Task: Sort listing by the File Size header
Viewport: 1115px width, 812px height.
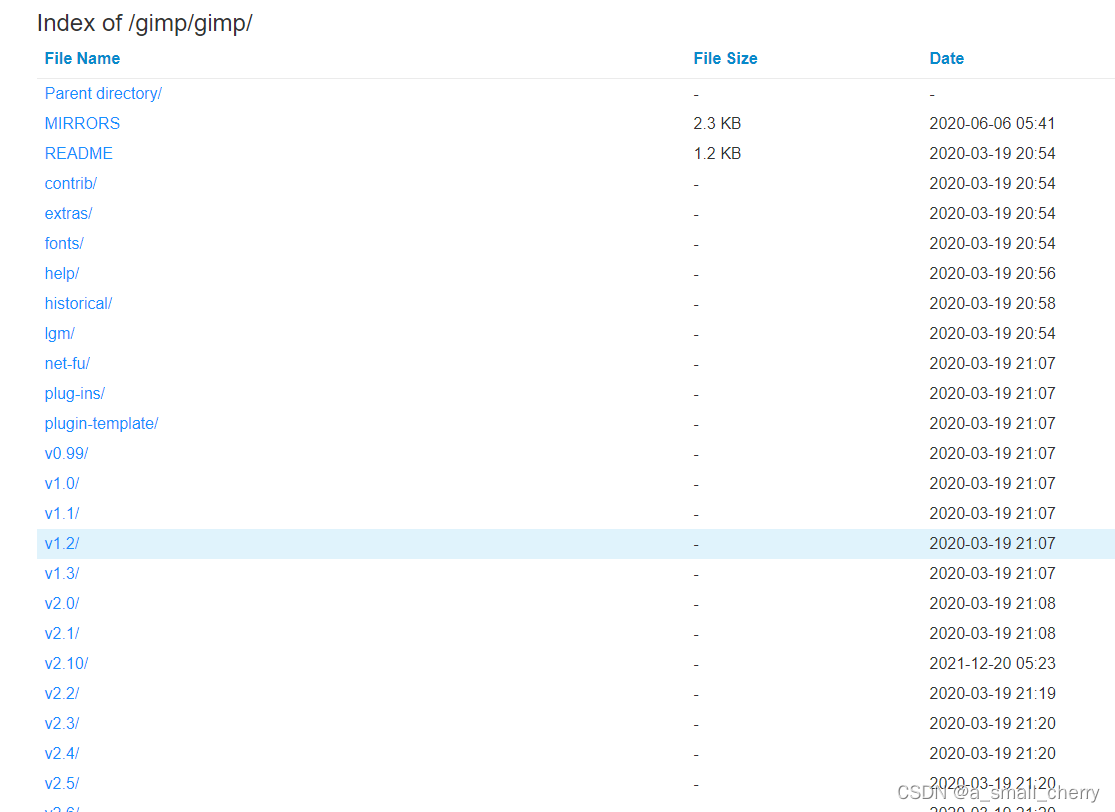Action: click(725, 58)
